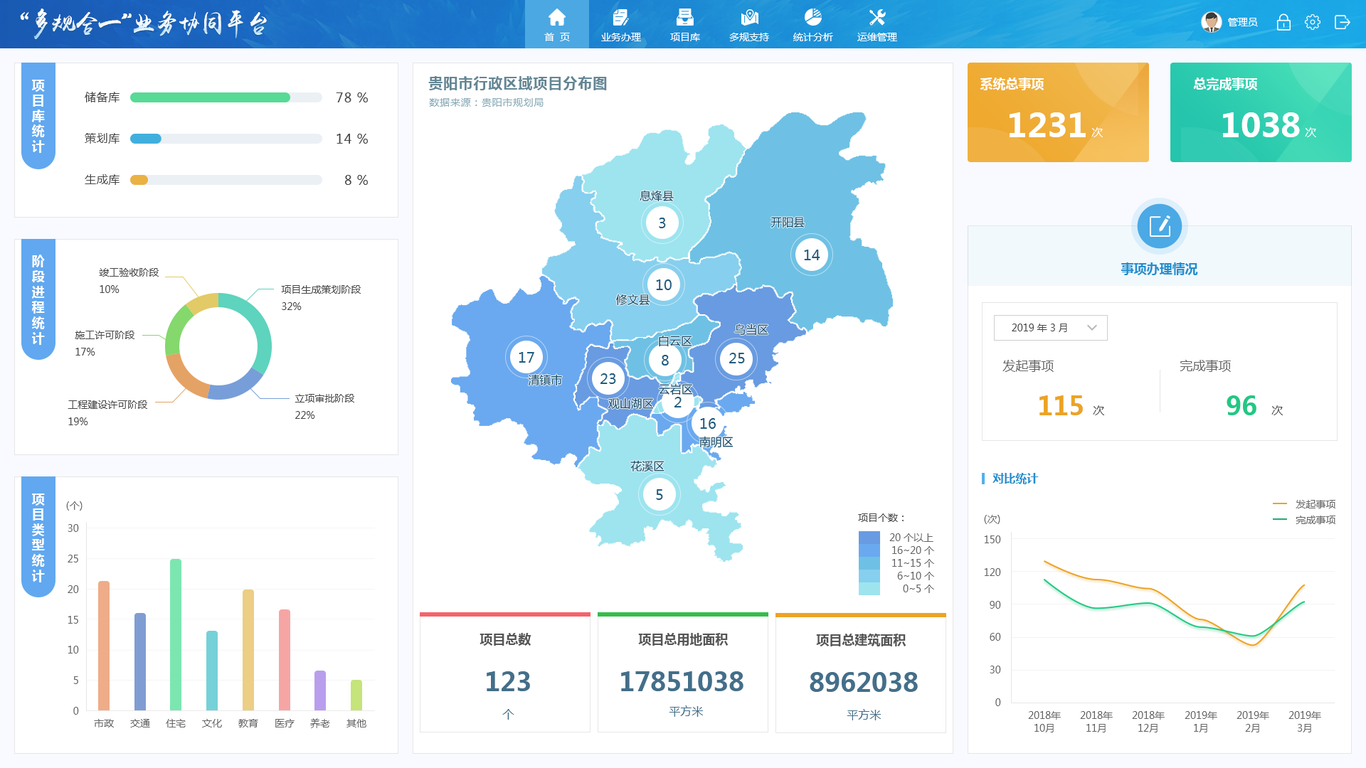1366x768 pixels.
Task: Click the 策划库 progress bar
Action: tap(226, 139)
